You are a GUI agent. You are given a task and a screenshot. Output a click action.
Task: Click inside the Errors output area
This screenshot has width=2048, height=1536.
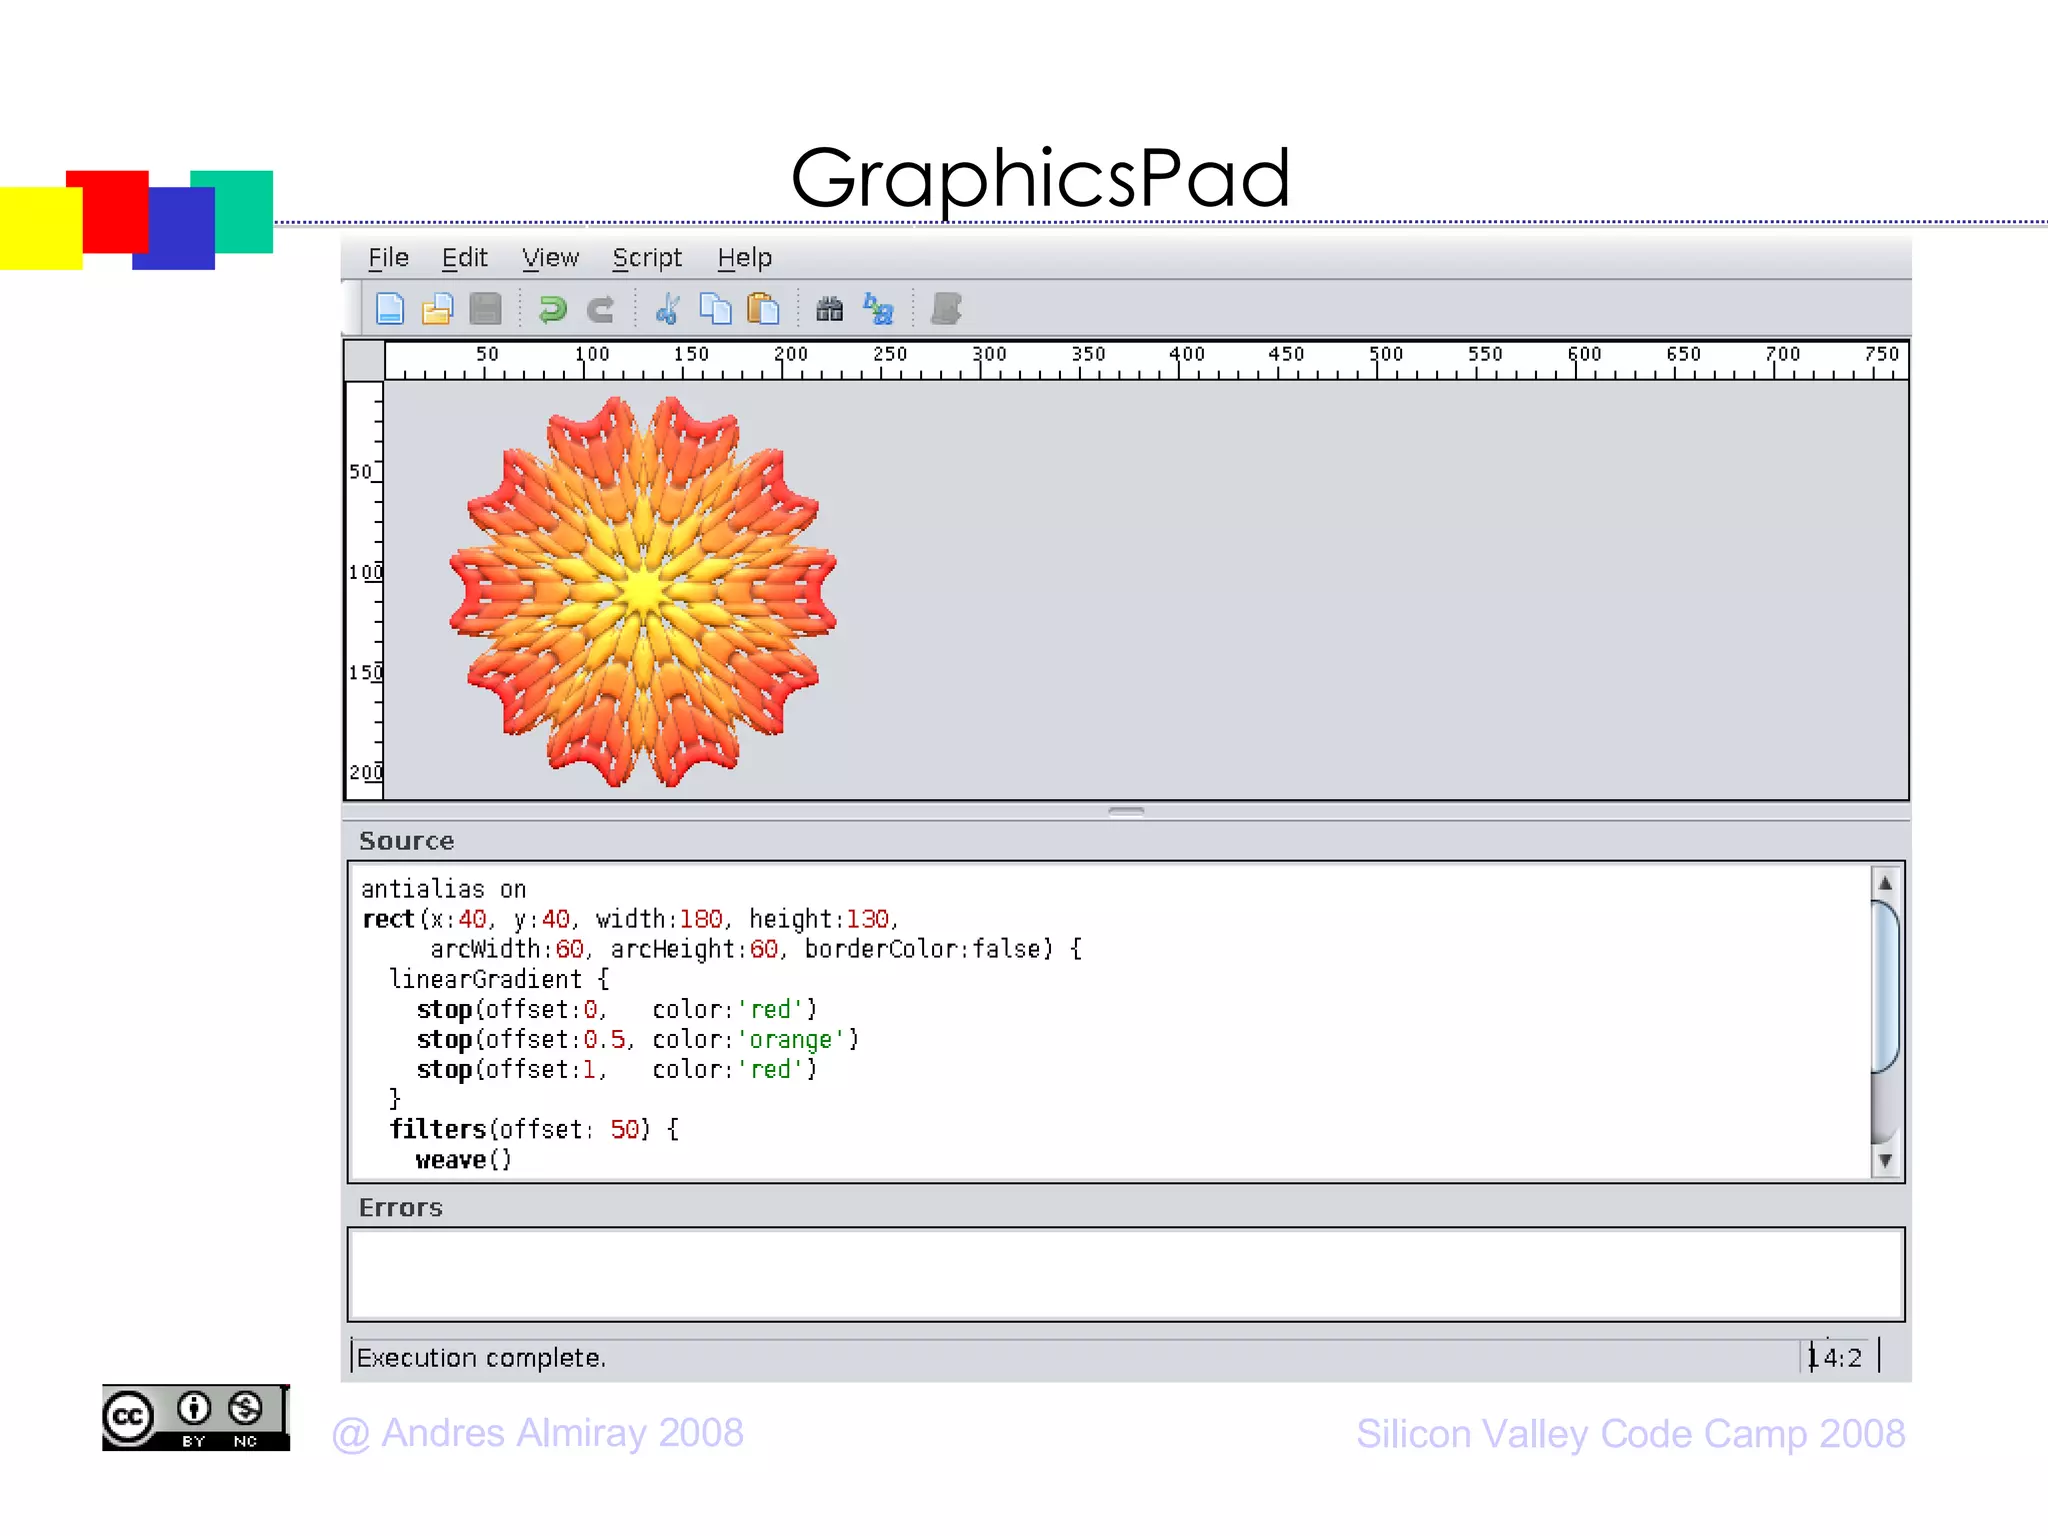1125,1274
